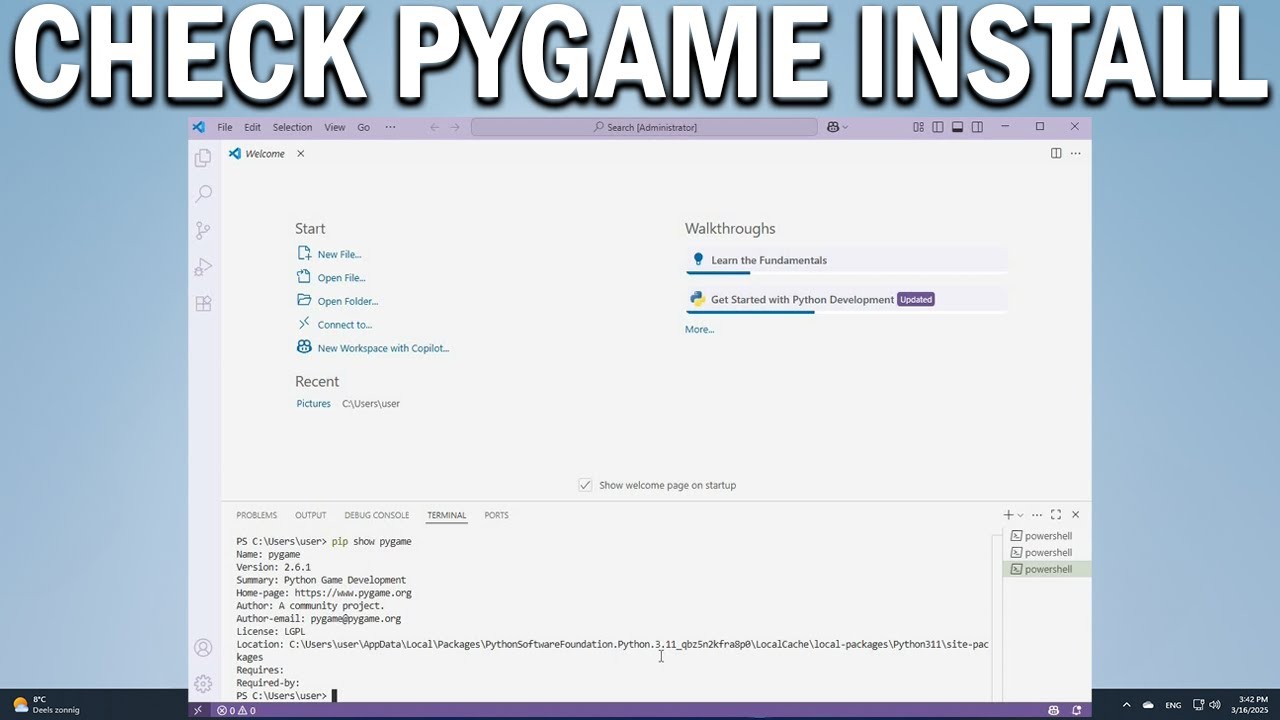Click the Search [Administrator] command box
This screenshot has height=720, width=1280.
[x=644, y=127]
